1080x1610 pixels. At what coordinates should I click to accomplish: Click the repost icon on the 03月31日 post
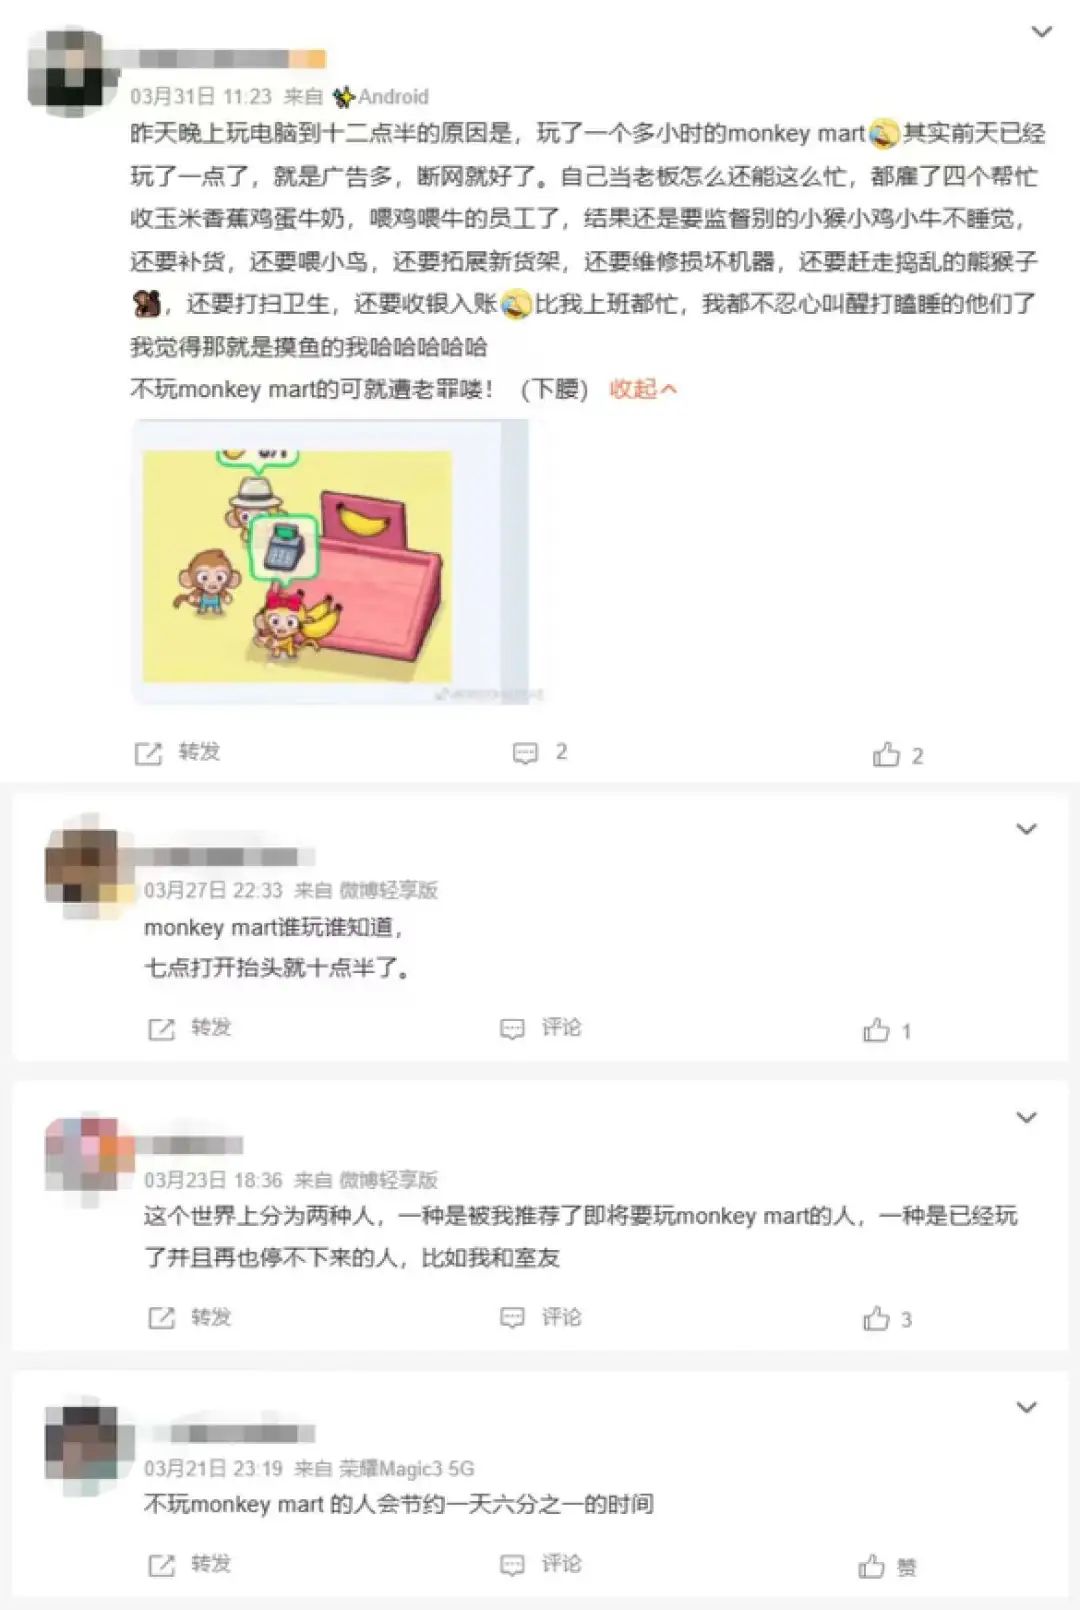coord(148,753)
